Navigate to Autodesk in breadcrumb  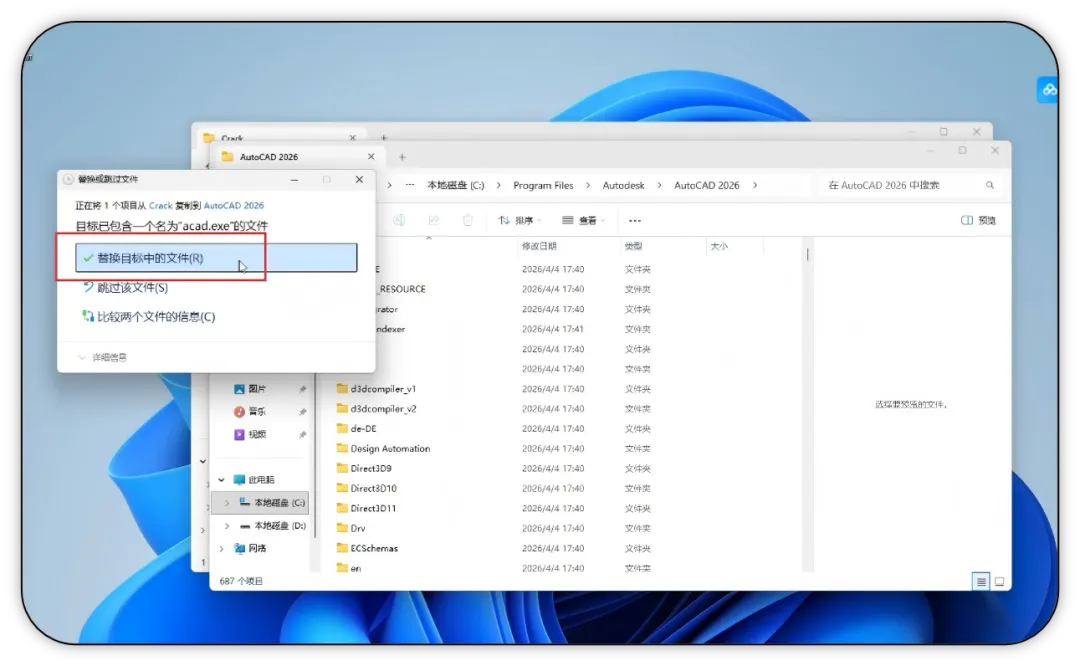(623, 185)
